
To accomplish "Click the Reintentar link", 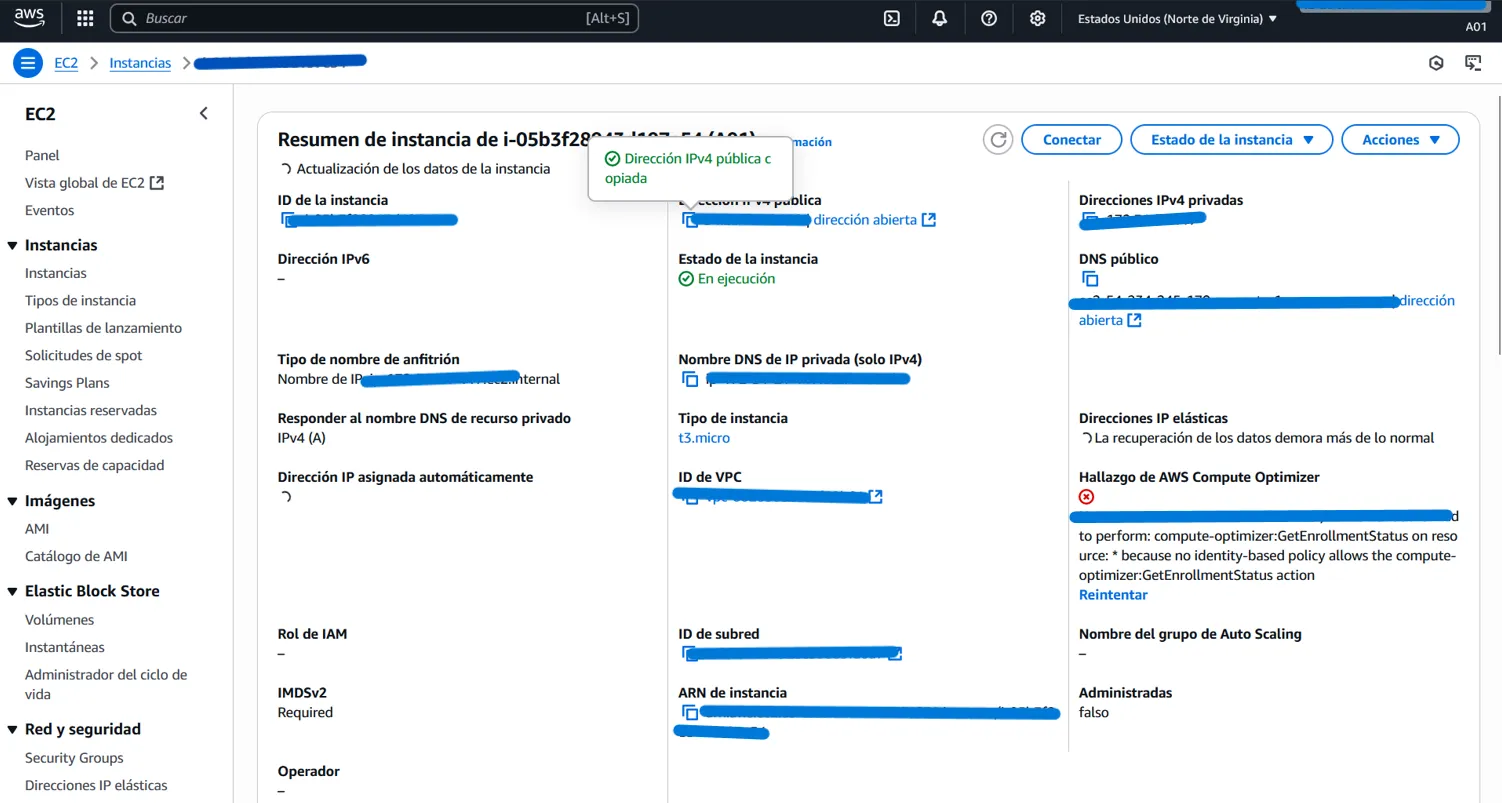I will point(1113,595).
